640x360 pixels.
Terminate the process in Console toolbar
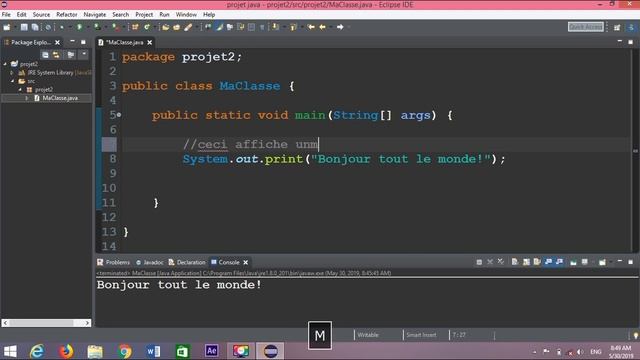(x=479, y=262)
